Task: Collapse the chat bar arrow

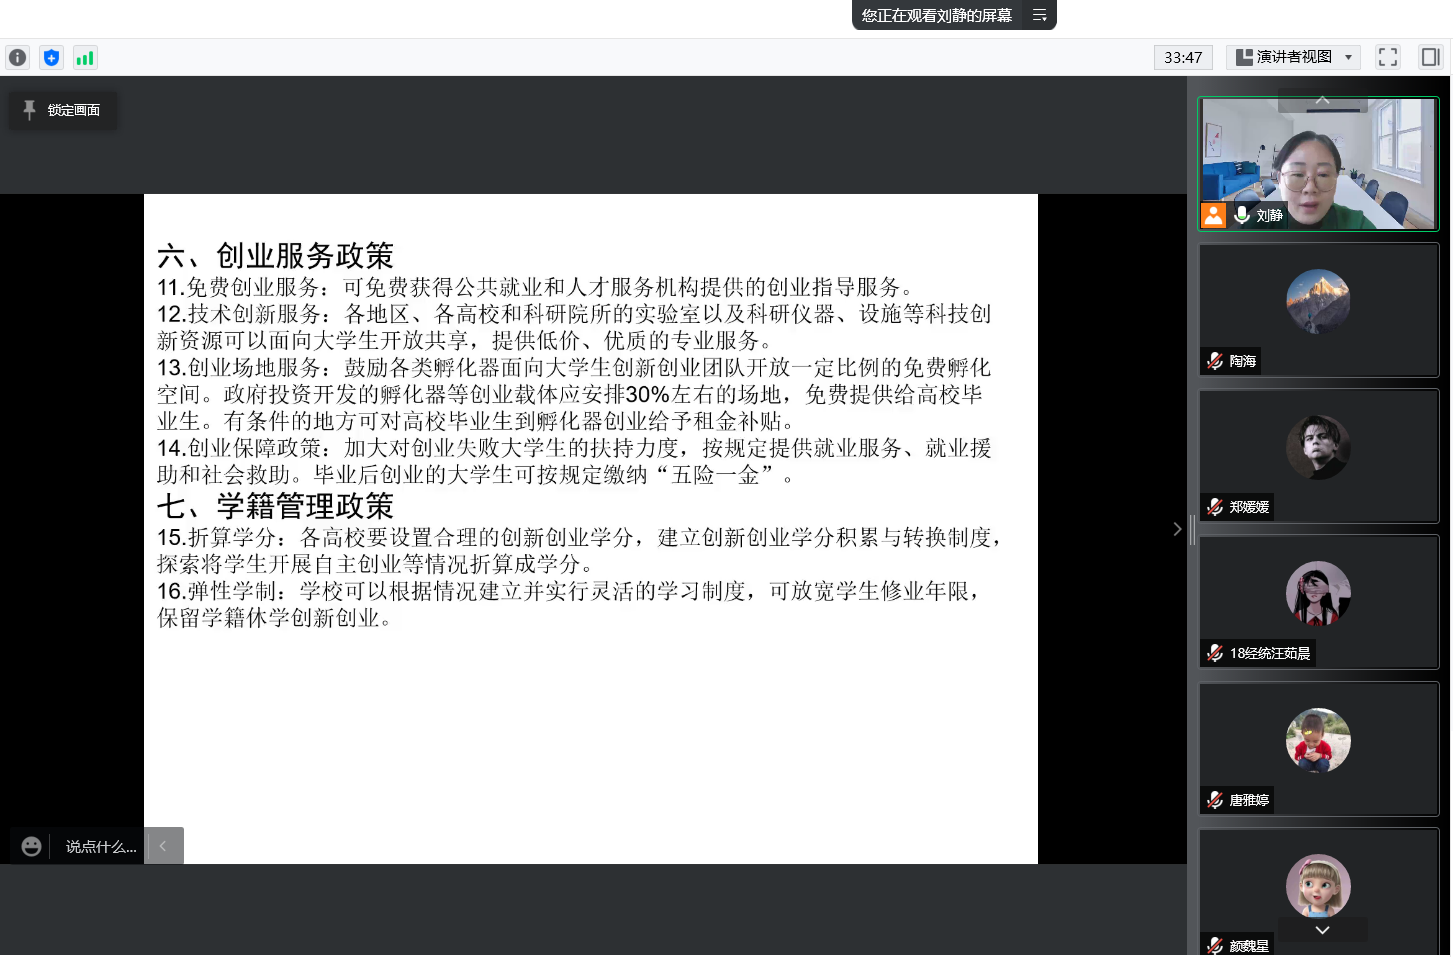Action: pyautogui.click(x=164, y=846)
